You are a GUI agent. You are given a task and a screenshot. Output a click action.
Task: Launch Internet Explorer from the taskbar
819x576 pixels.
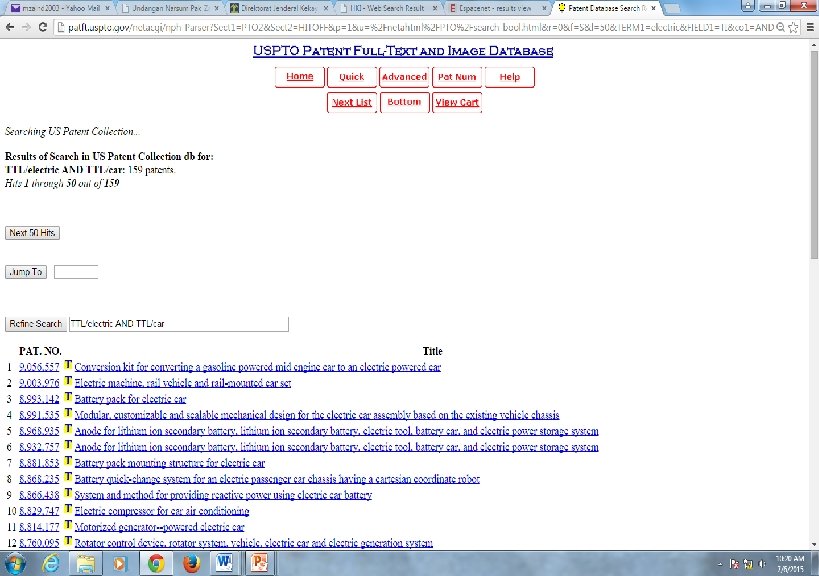point(51,563)
